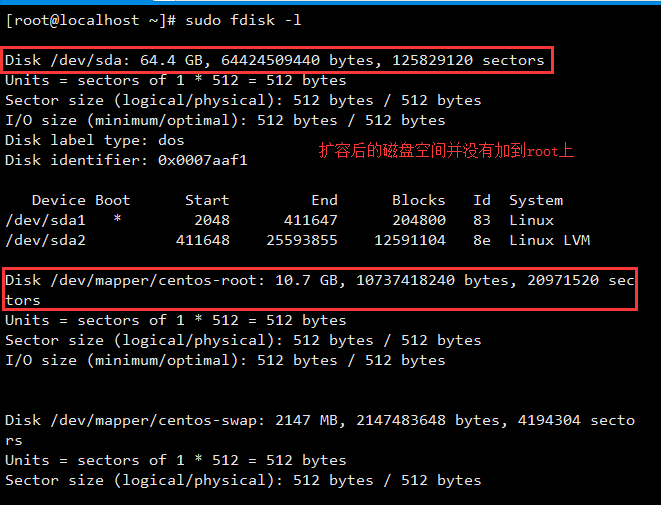Click the wrapped 'tors' text in red box
Image resolution: width=661 pixels, height=505 pixels.
(23, 301)
